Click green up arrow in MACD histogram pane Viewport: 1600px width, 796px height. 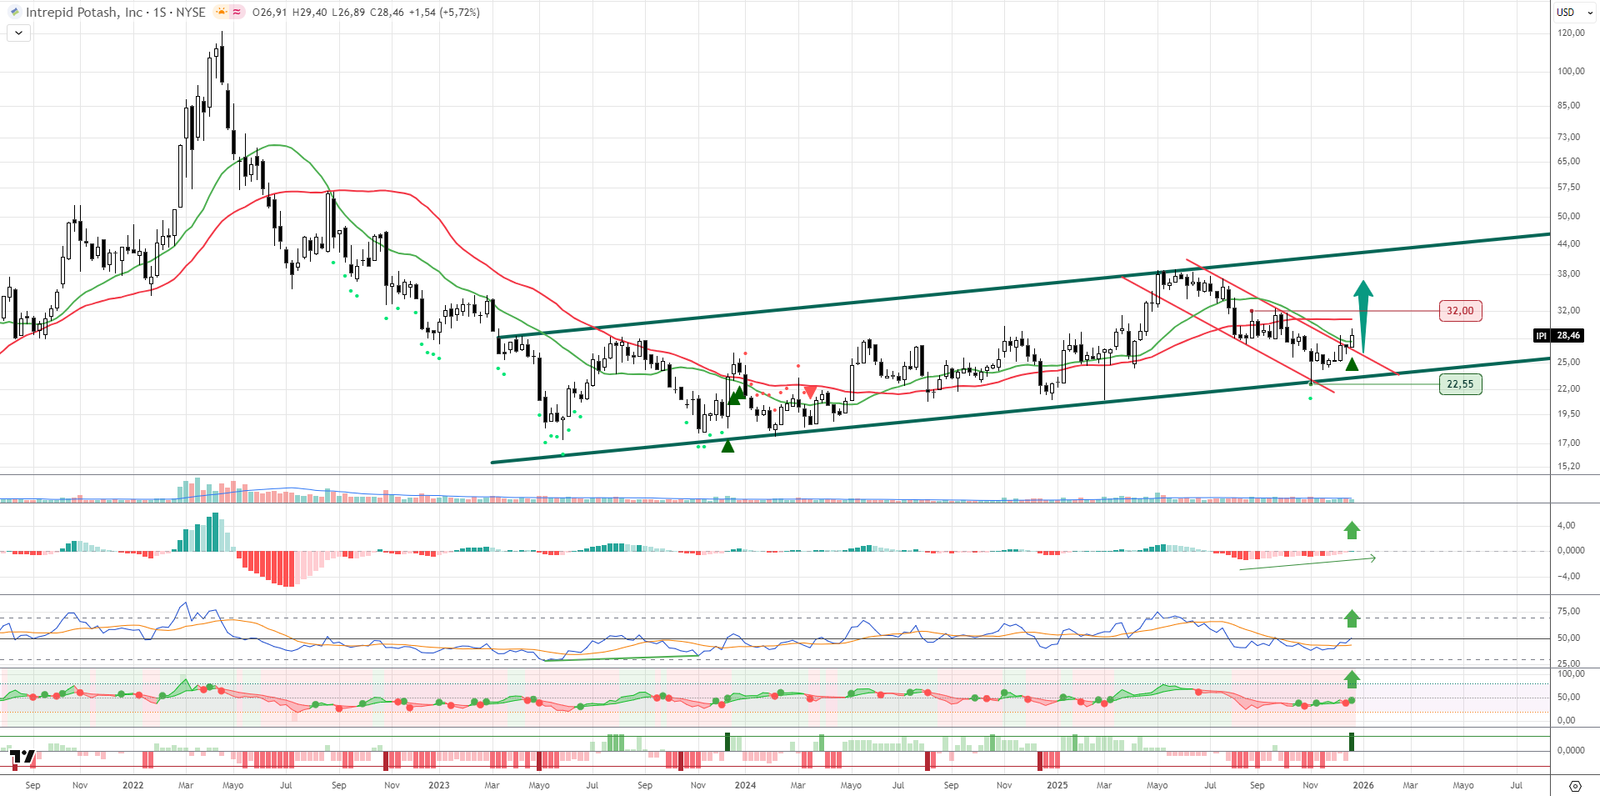pyautogui.click(x=1352, y=530)
